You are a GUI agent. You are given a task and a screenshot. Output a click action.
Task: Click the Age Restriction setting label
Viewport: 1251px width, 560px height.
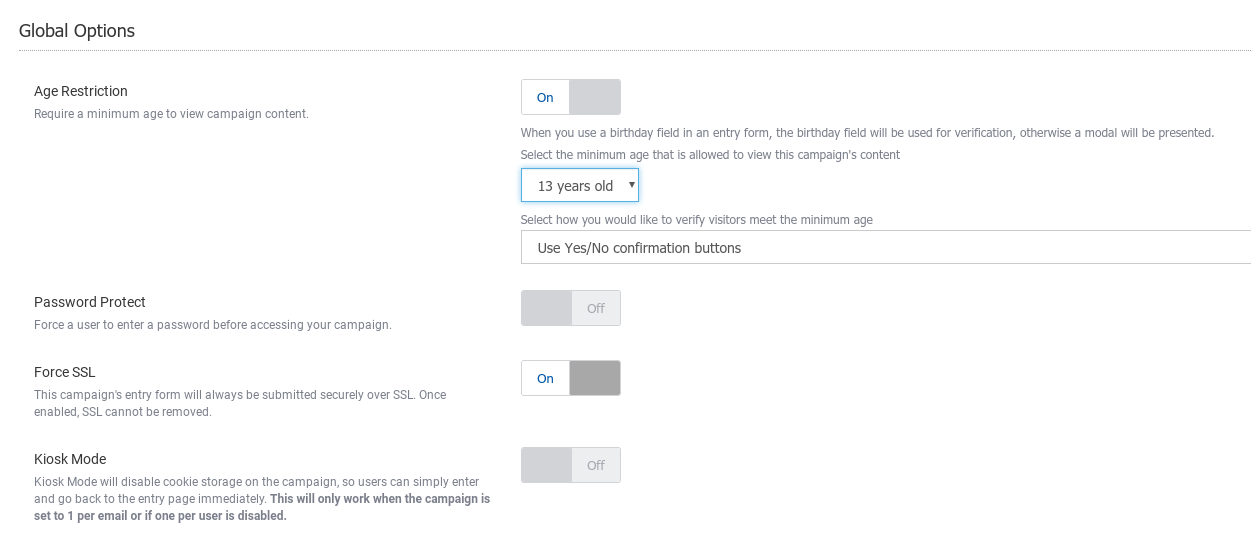(81, 91)
